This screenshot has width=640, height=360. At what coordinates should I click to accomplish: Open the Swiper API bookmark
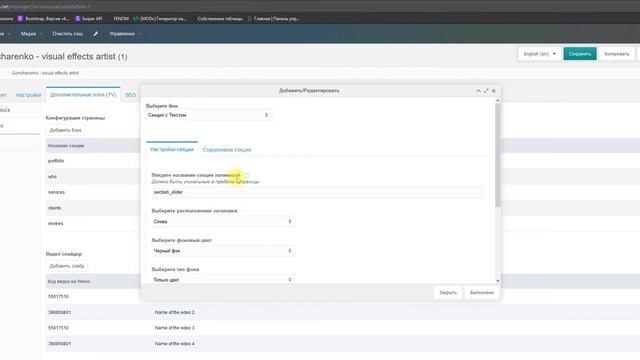click(x=89, y=18)
